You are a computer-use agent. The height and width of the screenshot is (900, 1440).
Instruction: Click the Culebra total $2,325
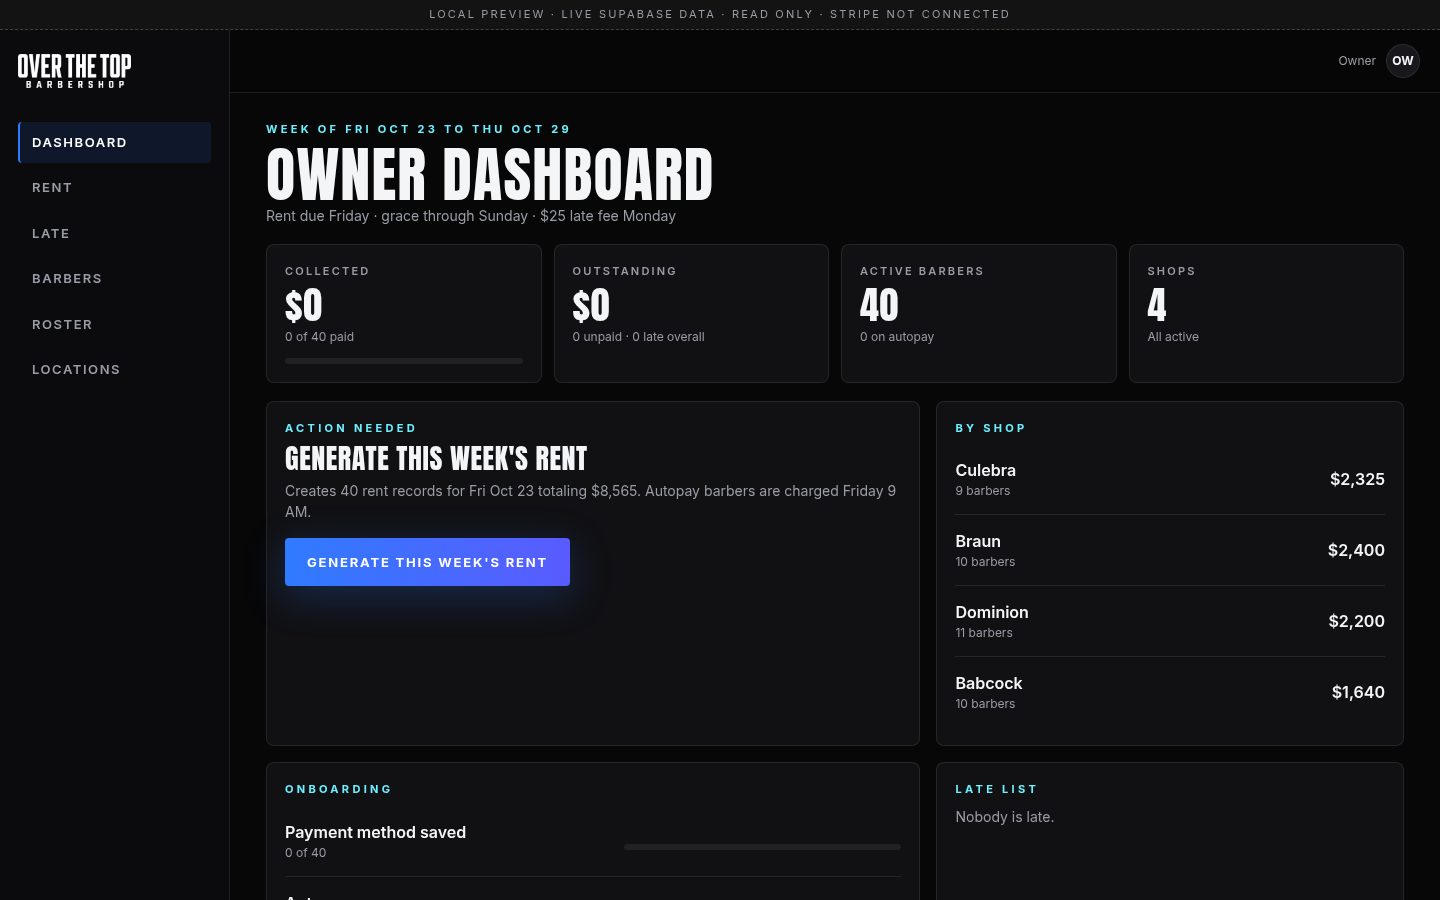[1357, 479]
